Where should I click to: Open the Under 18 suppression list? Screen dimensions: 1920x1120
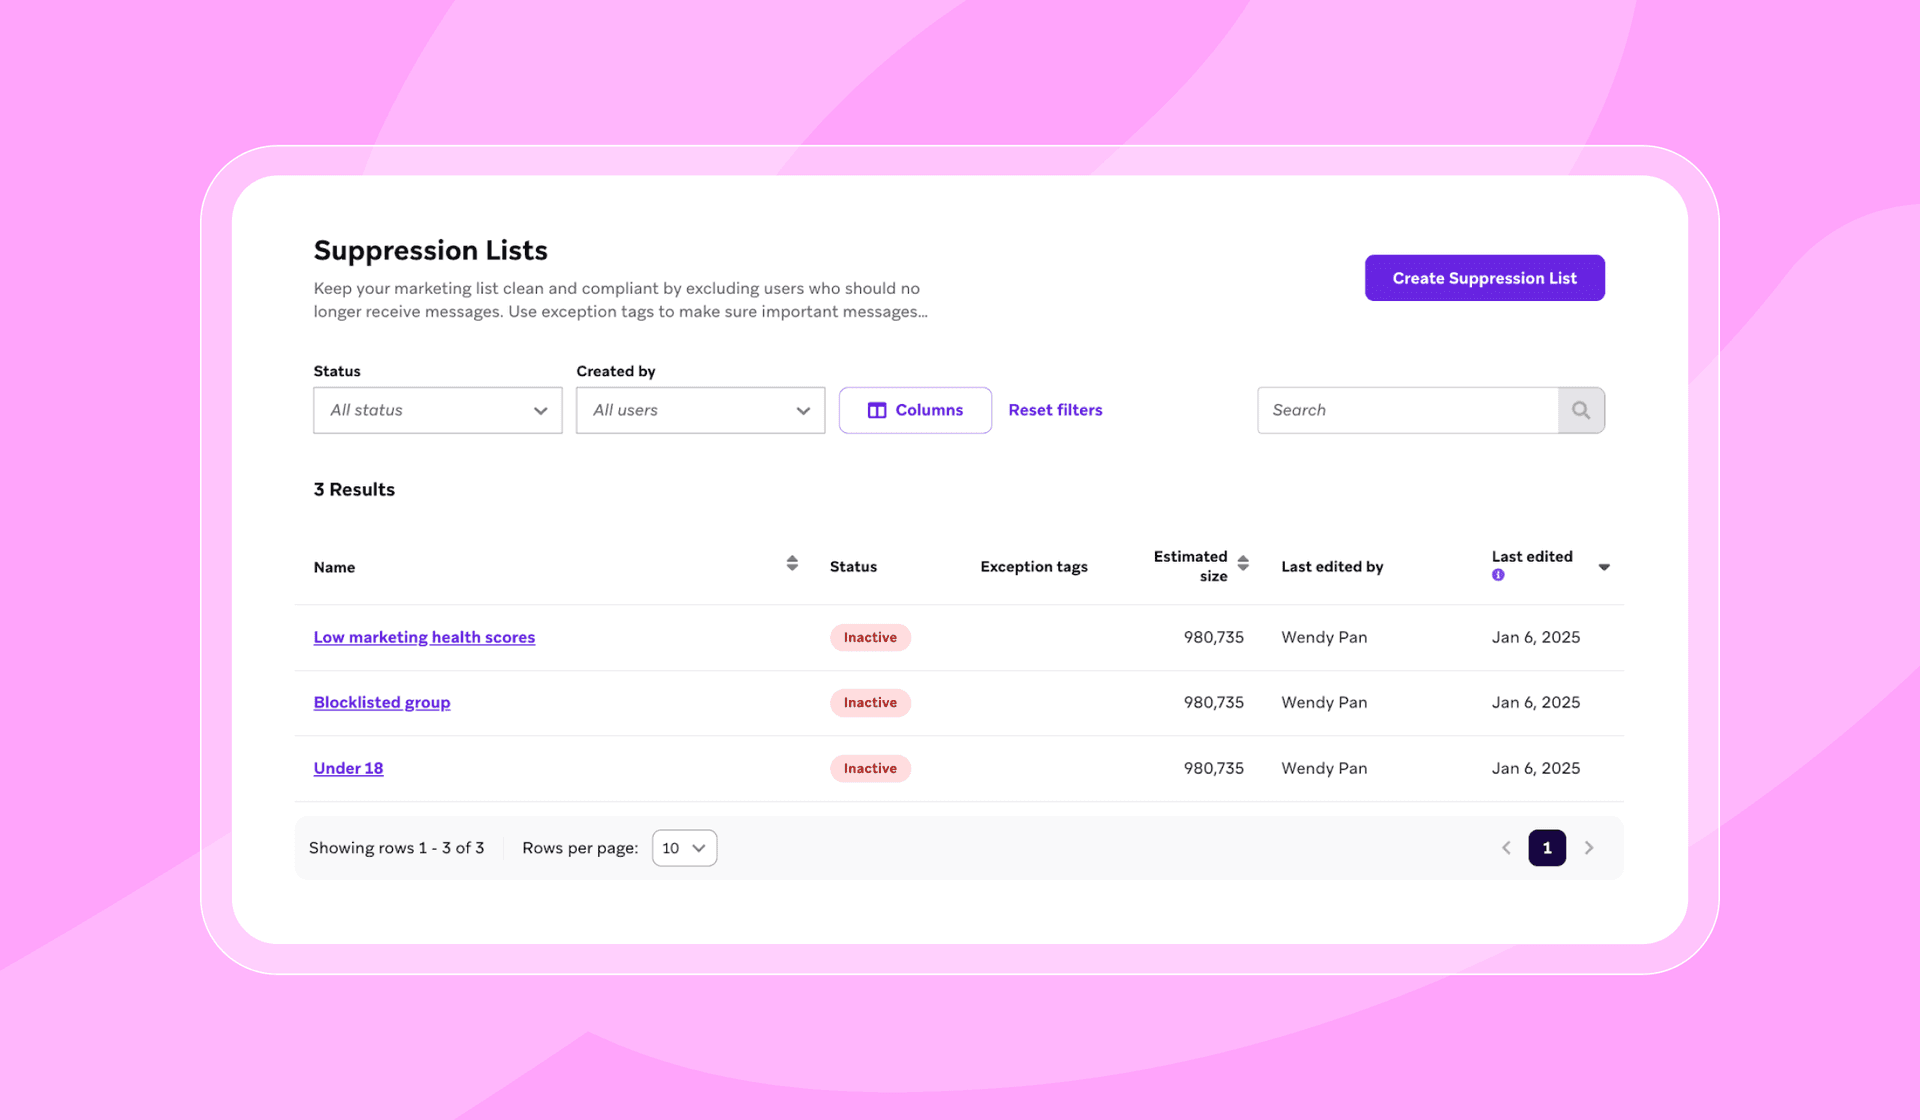(x=347, y=768)
